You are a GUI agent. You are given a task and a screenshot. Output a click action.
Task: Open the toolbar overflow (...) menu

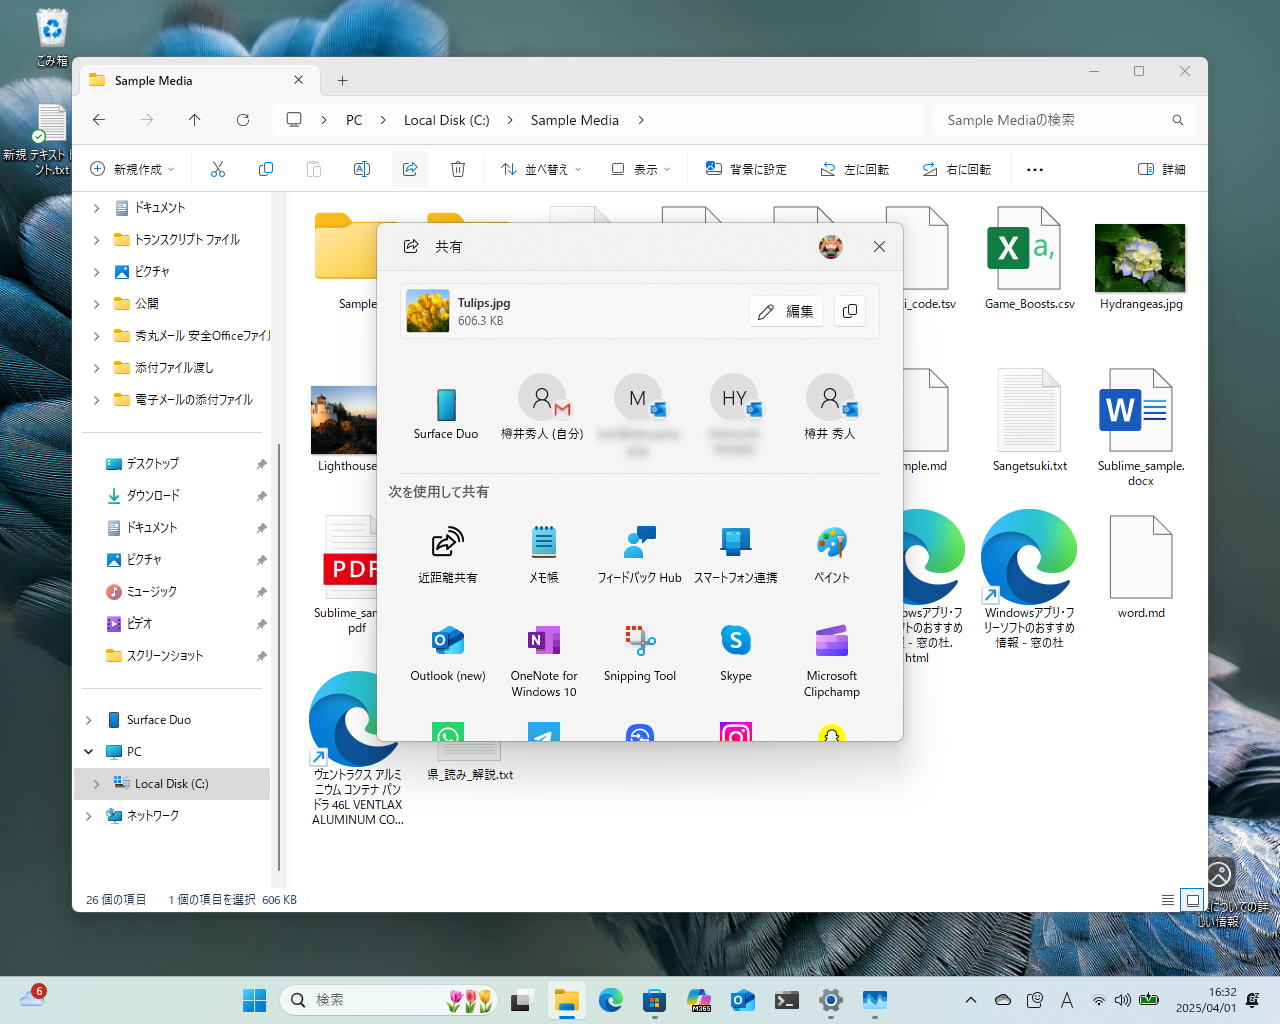(x=1035, y=169)
